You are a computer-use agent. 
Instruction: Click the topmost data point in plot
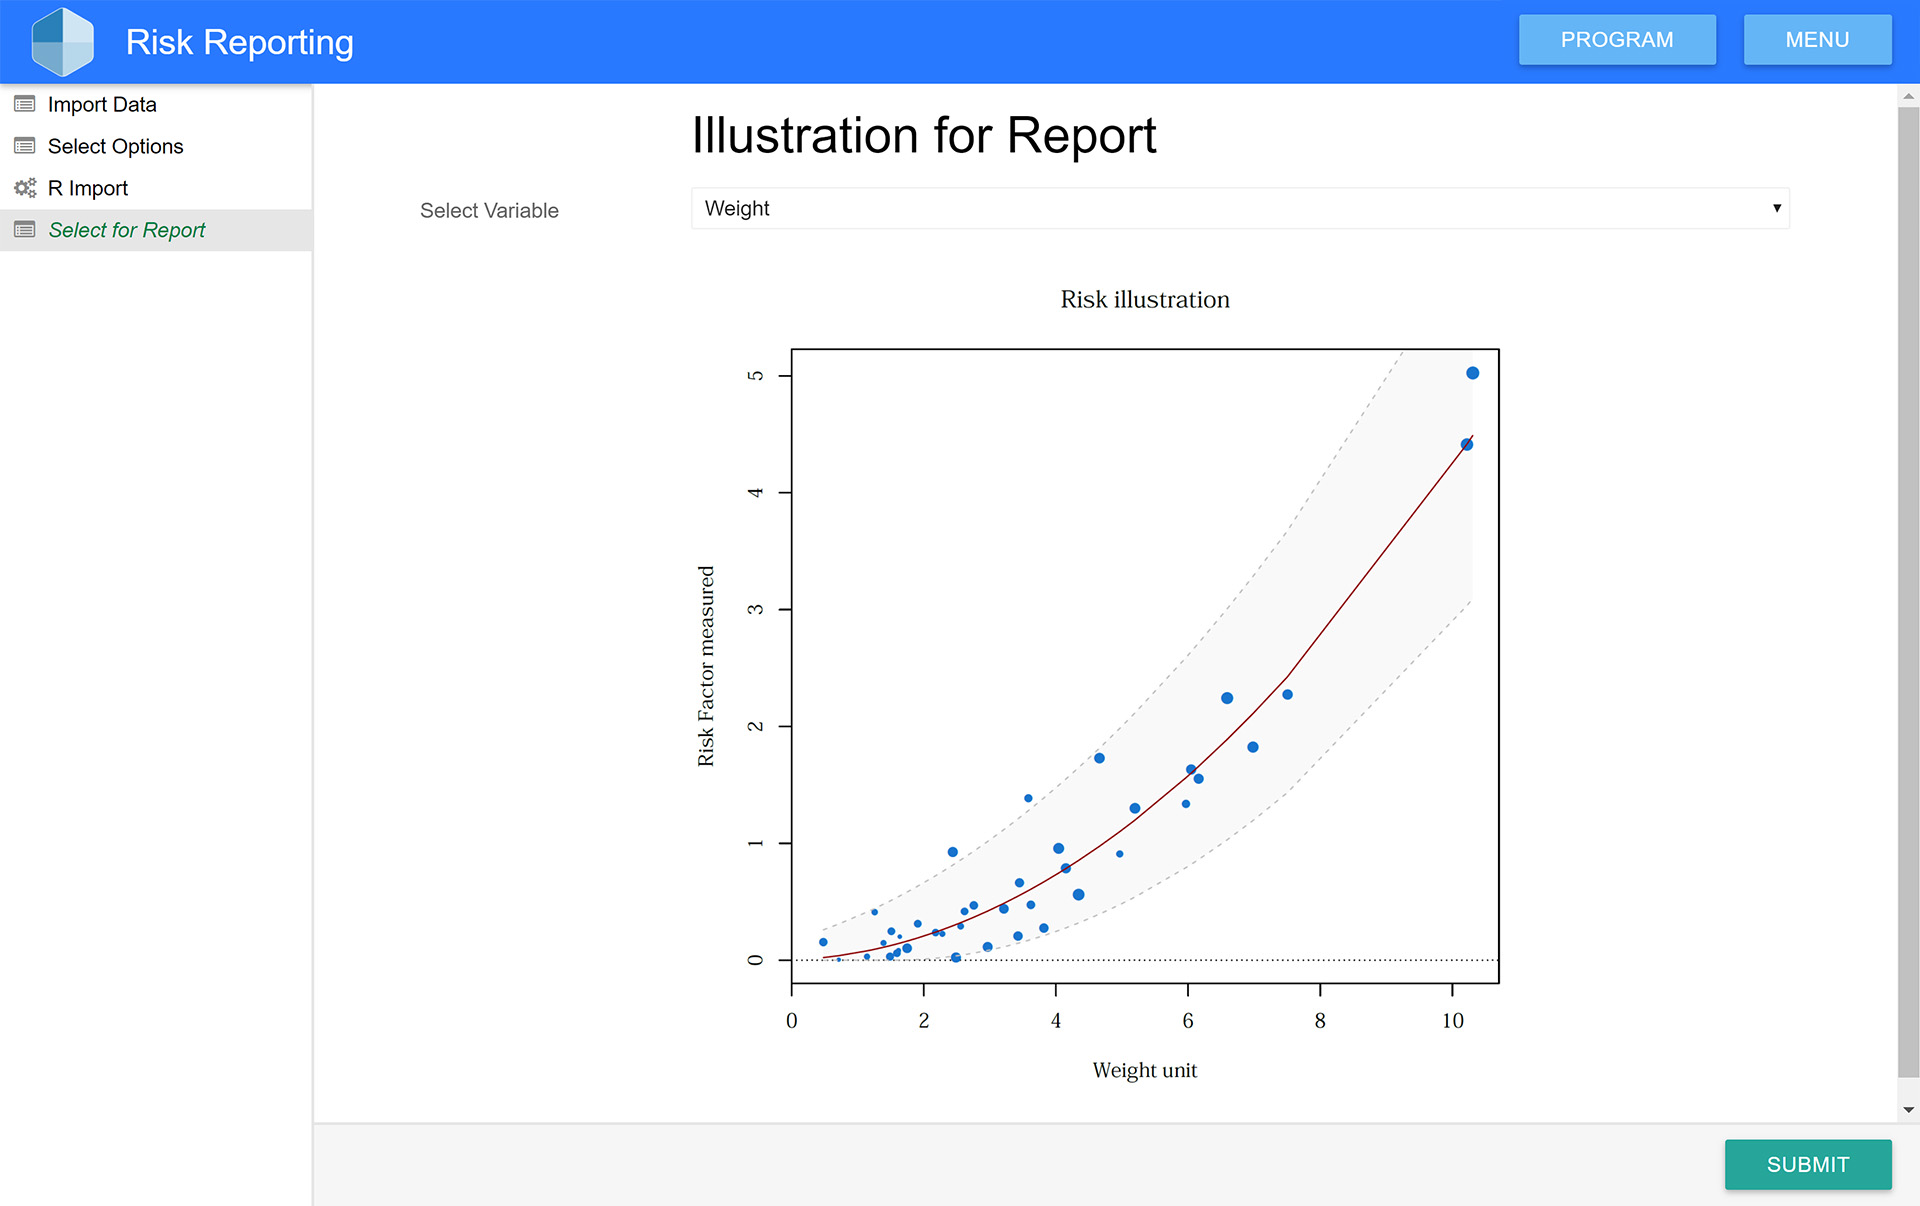[x=1472, y=373]
